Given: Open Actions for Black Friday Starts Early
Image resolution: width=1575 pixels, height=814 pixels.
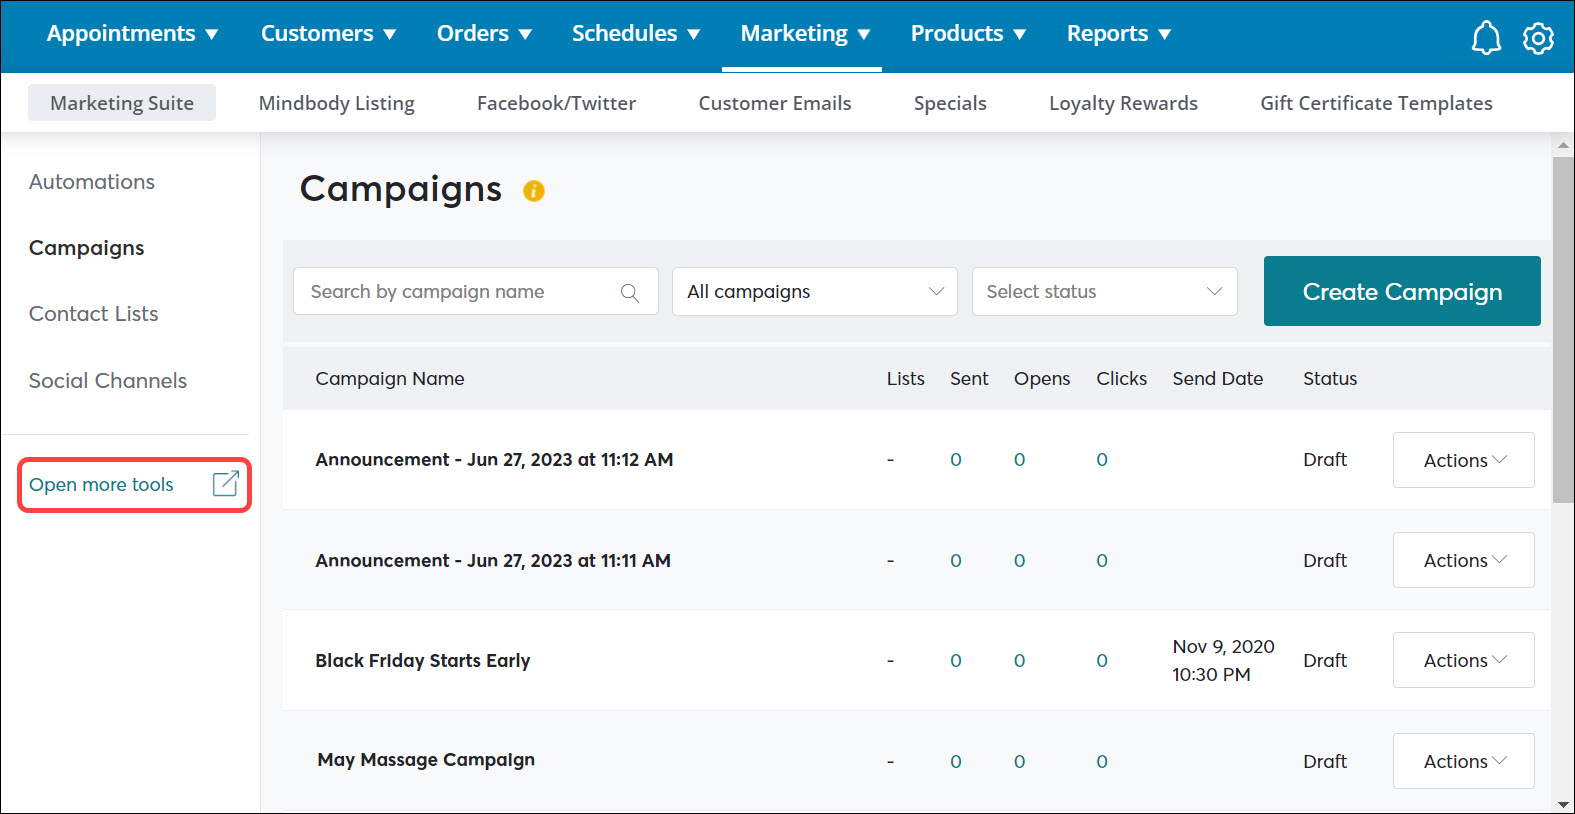Looking at the screenshot, I should click(x=1464, y=660).
